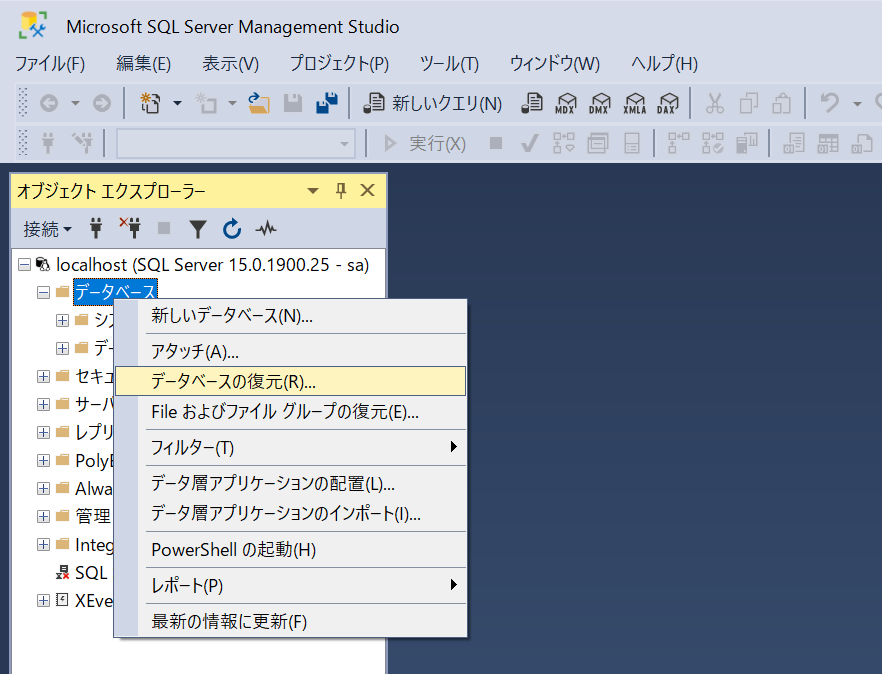882x674 pixels.
Task: Expand the PolyBase folder node
Action: pyautogui.click(x=43, y=460)
